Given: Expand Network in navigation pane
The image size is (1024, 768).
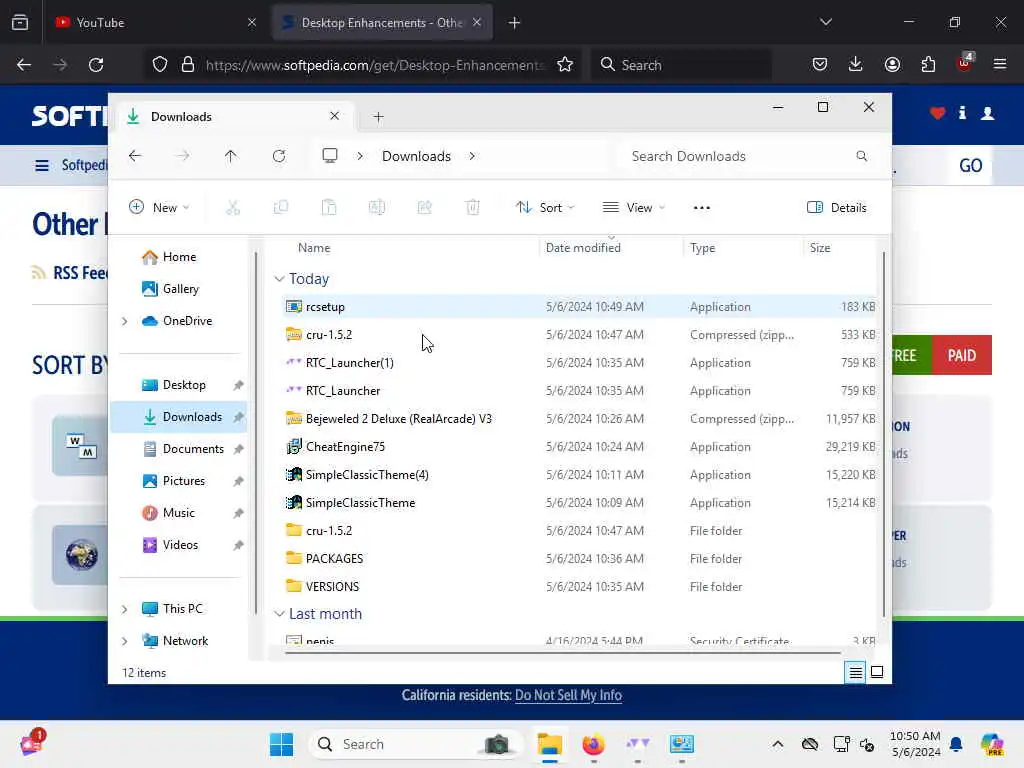Looking at the screenshot, I should pos(125,641).
